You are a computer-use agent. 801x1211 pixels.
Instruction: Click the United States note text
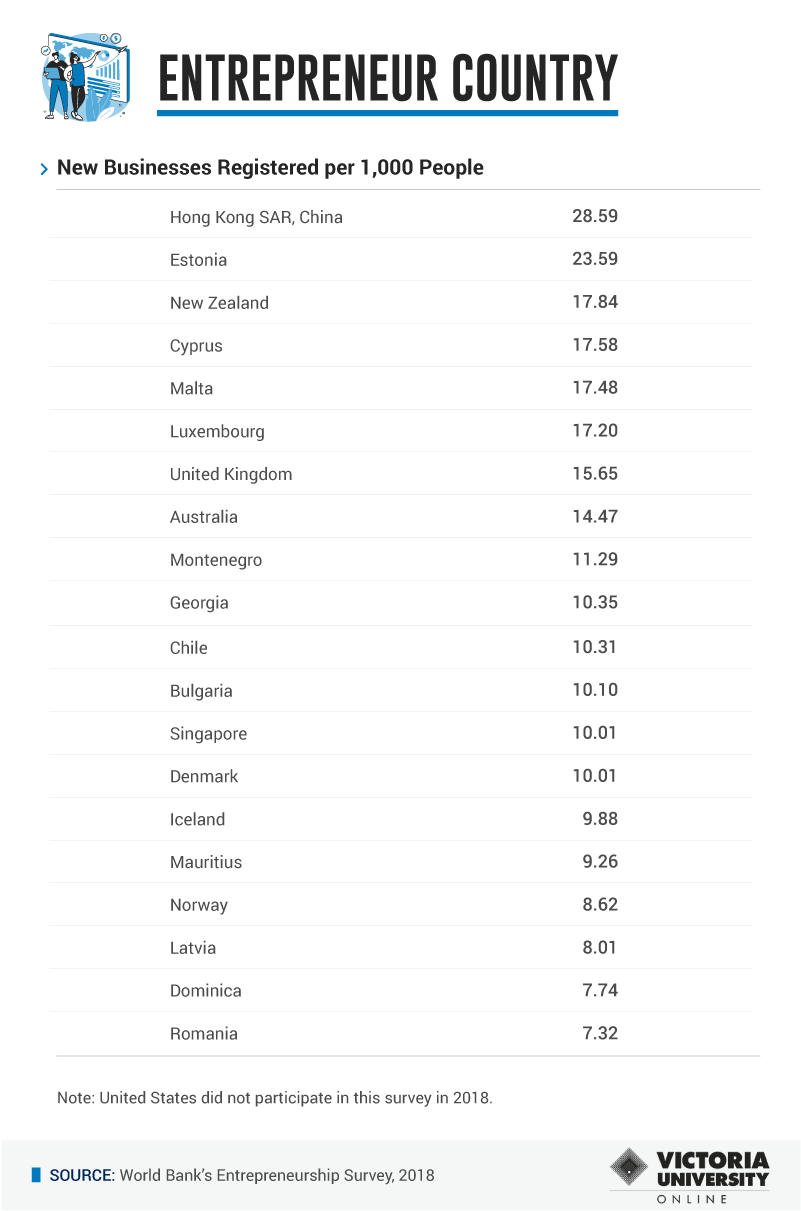pyautogui.click(x=275, y=1097)
